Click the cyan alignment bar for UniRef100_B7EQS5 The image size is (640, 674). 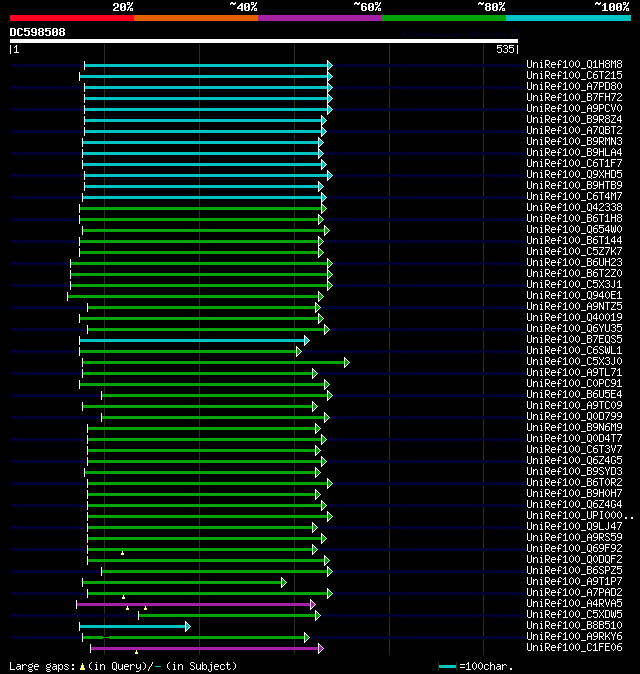[x=194, y=340]
